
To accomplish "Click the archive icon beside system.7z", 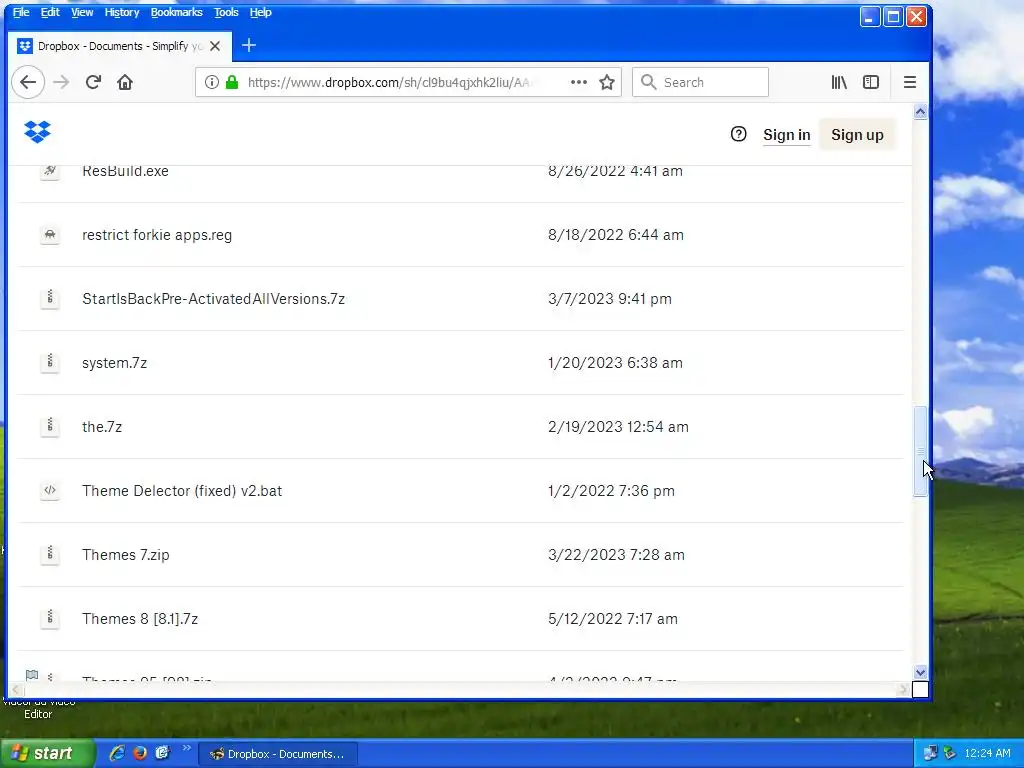I will click(50, 362).
